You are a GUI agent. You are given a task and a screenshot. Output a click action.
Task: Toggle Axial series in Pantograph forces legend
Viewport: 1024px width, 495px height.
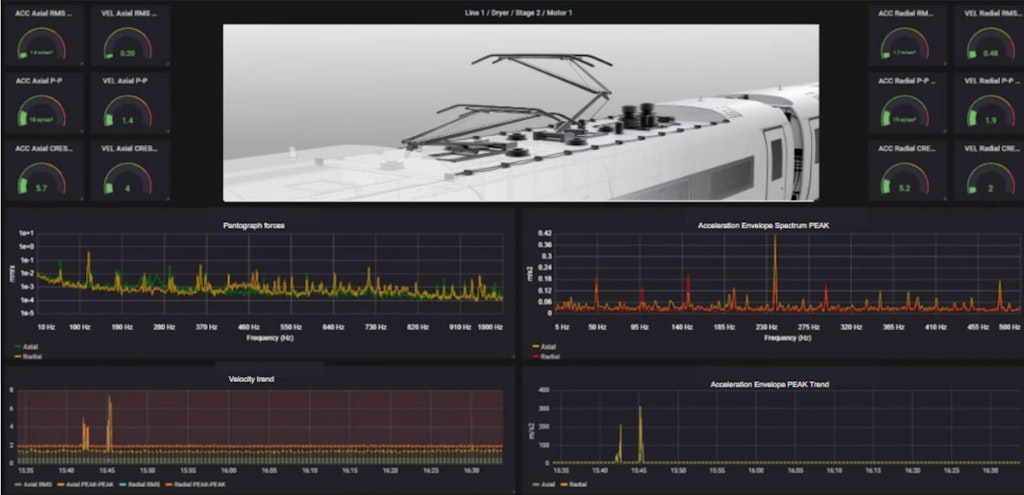[25, 347]
